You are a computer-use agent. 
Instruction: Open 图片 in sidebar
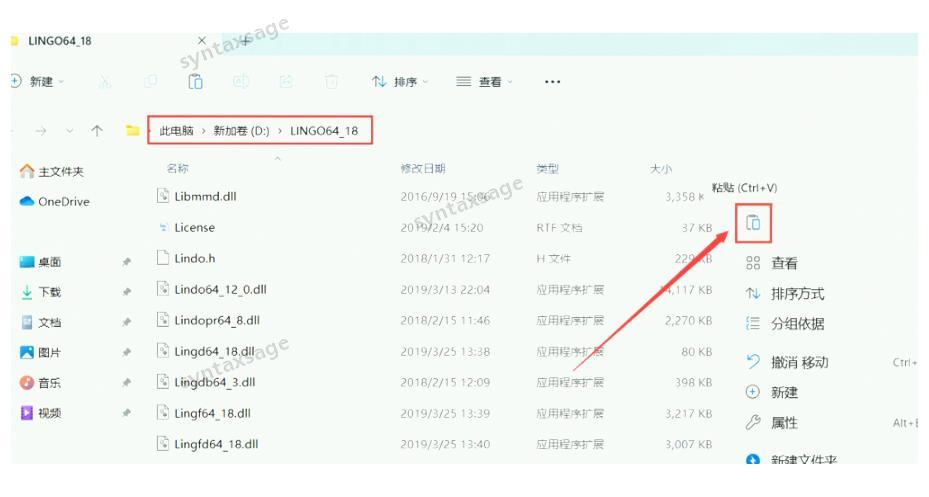40,352
